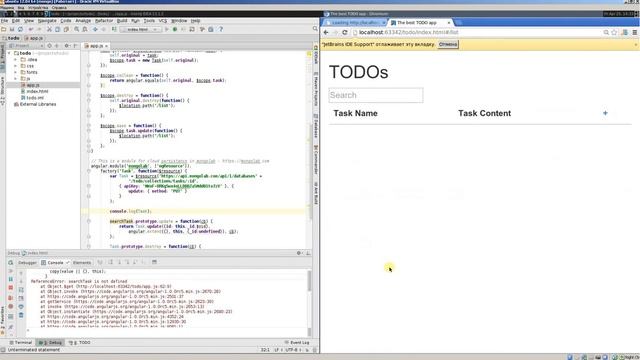The image size is (640, 360).
Task: Open the index.html run configuration dropdown
Action: (x=140, y=29)
